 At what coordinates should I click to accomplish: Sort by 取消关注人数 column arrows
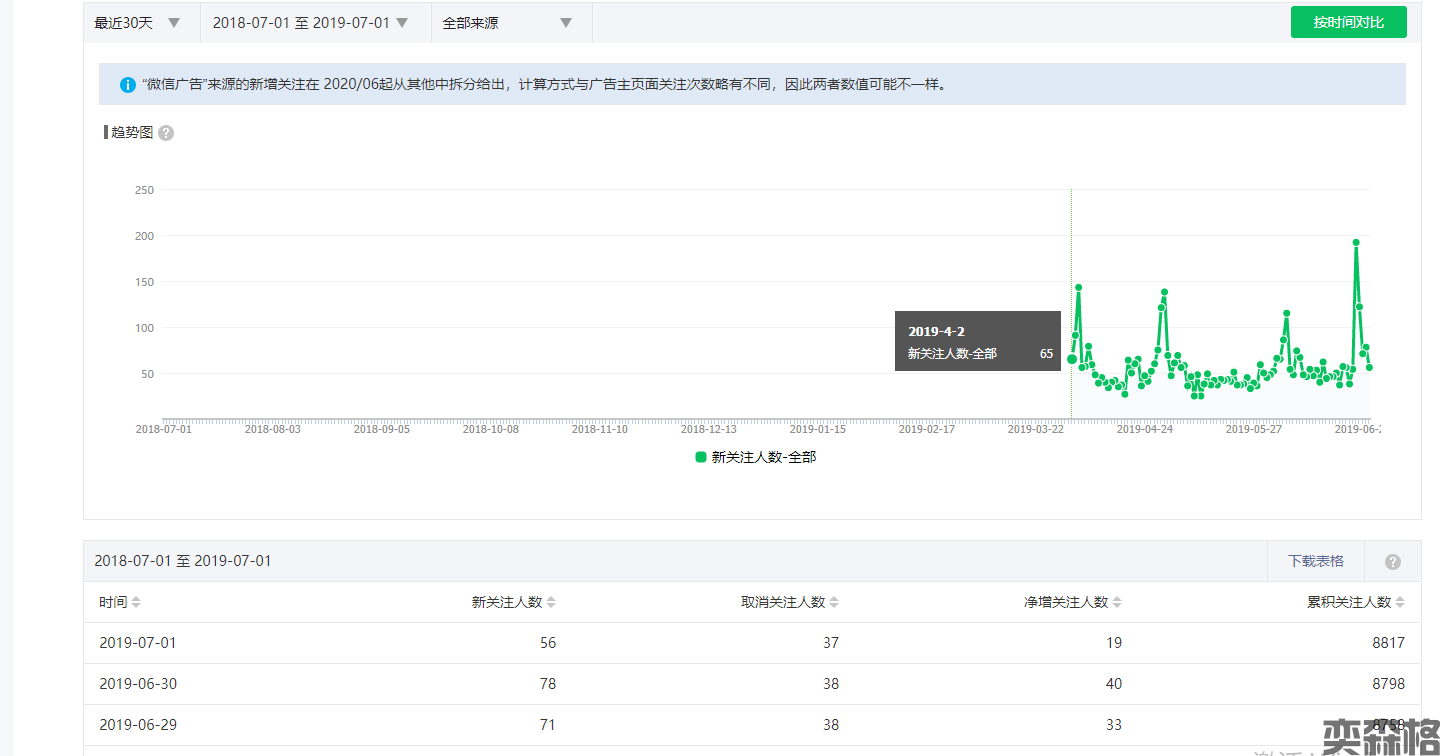[x=834, y=603]
